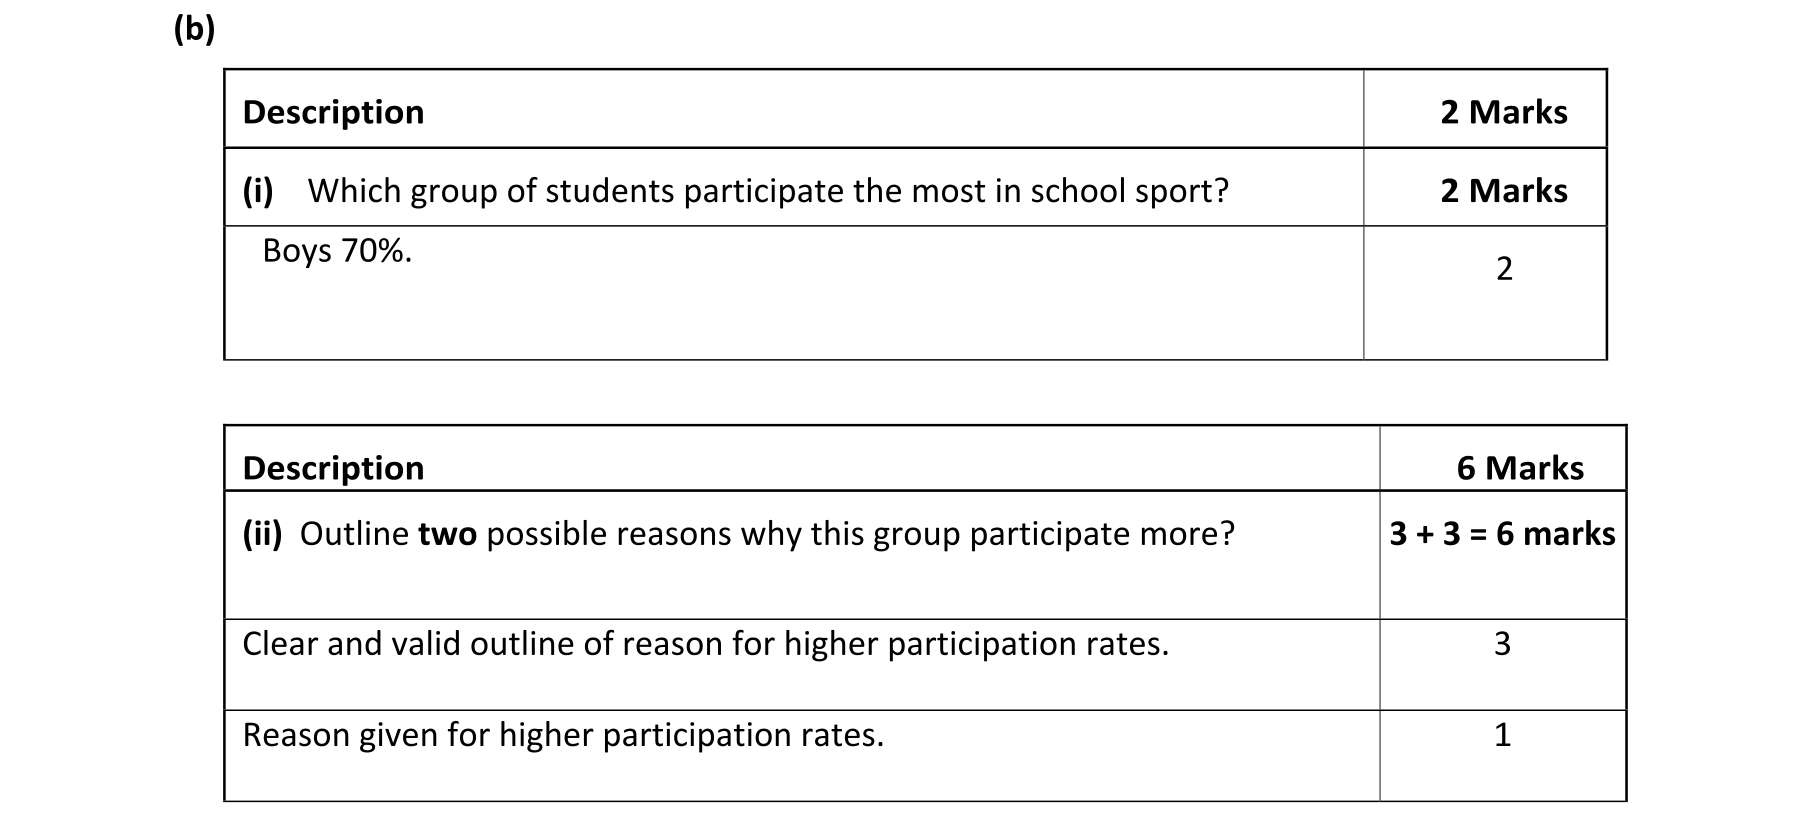Select the bold word "two" in question (ii)

click(x=447, y=534)
